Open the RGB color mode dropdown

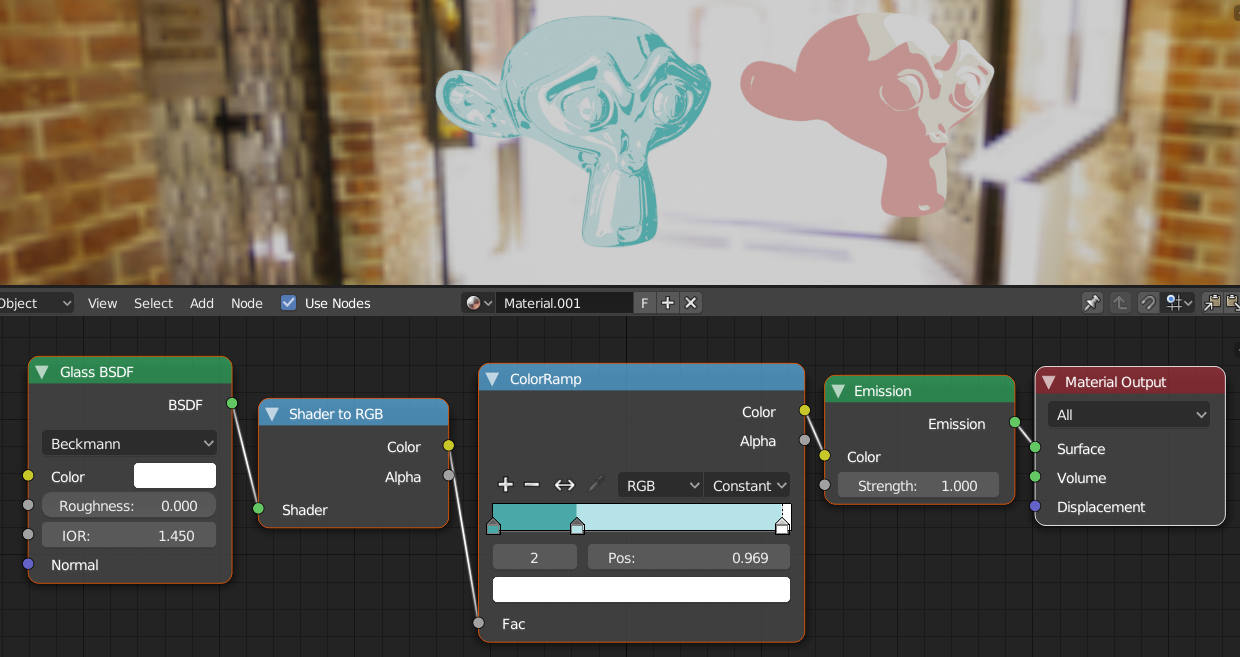[x=661, y=485]
